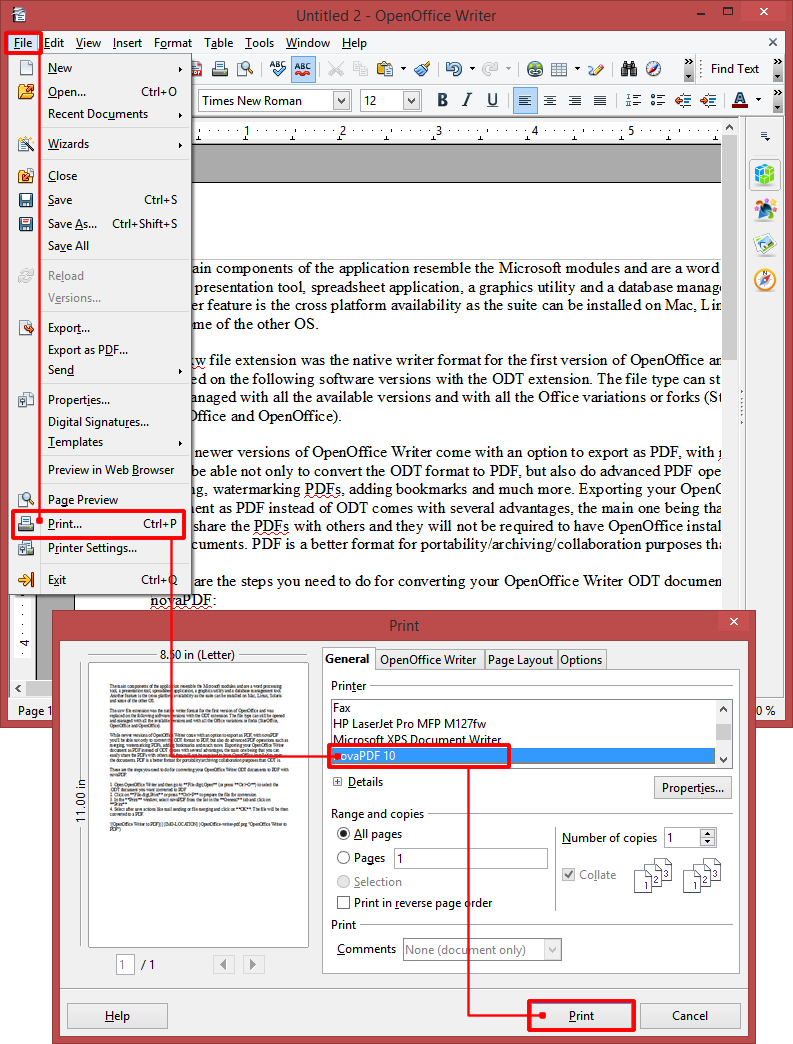
Task: Toggle Bold formatting
Action: (x=442, y=101)
